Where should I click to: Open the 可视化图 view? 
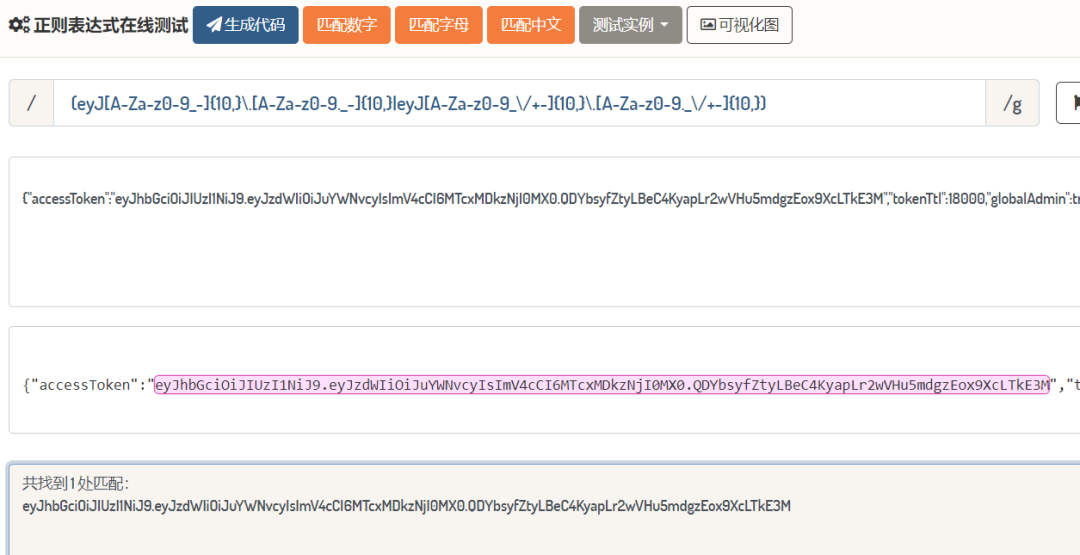[740, 25]
